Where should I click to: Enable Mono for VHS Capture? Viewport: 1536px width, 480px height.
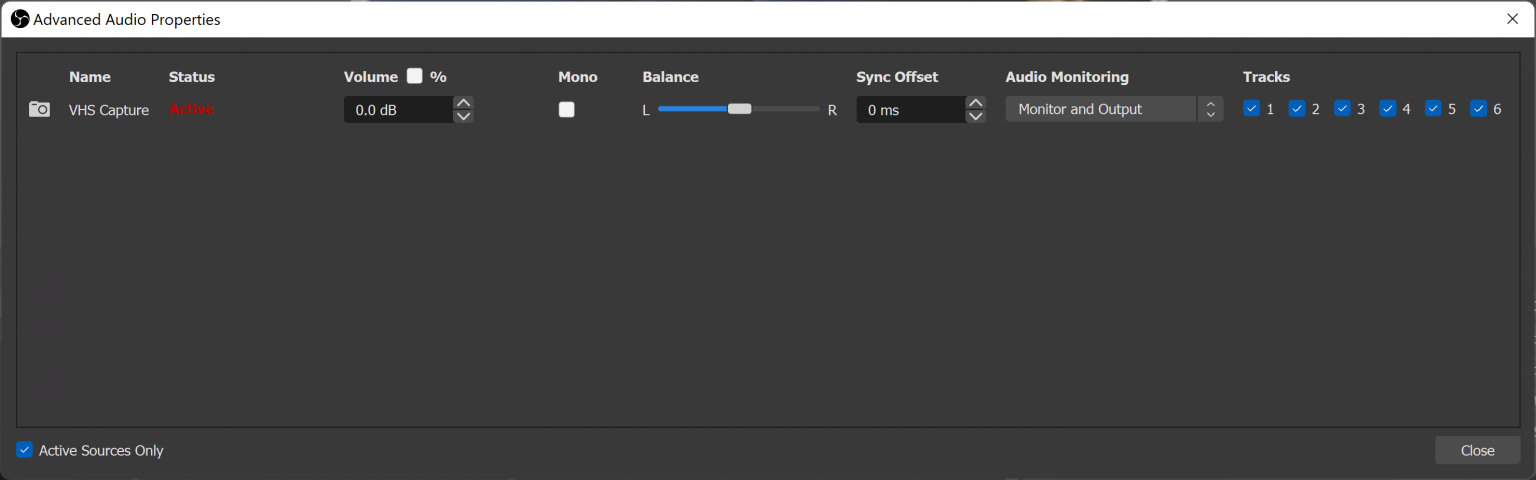tap(567, 110)
